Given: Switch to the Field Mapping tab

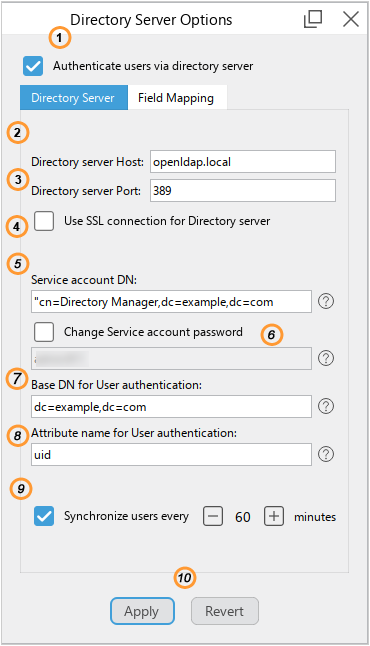Looking at the screenshot, I should (x=177, y=98).
